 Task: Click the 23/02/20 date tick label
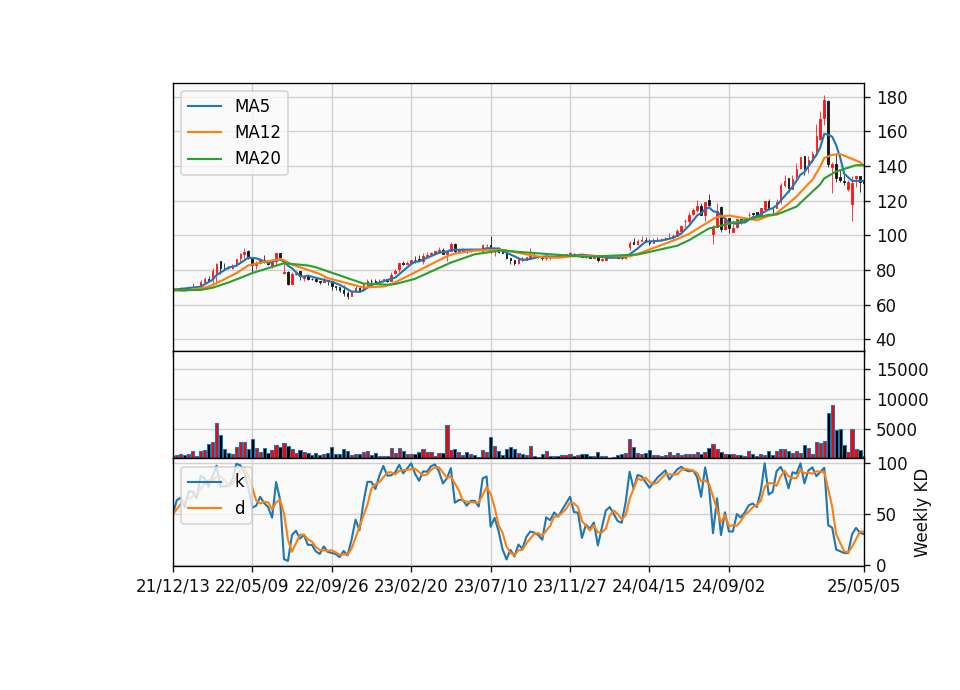tap(411, 586)
